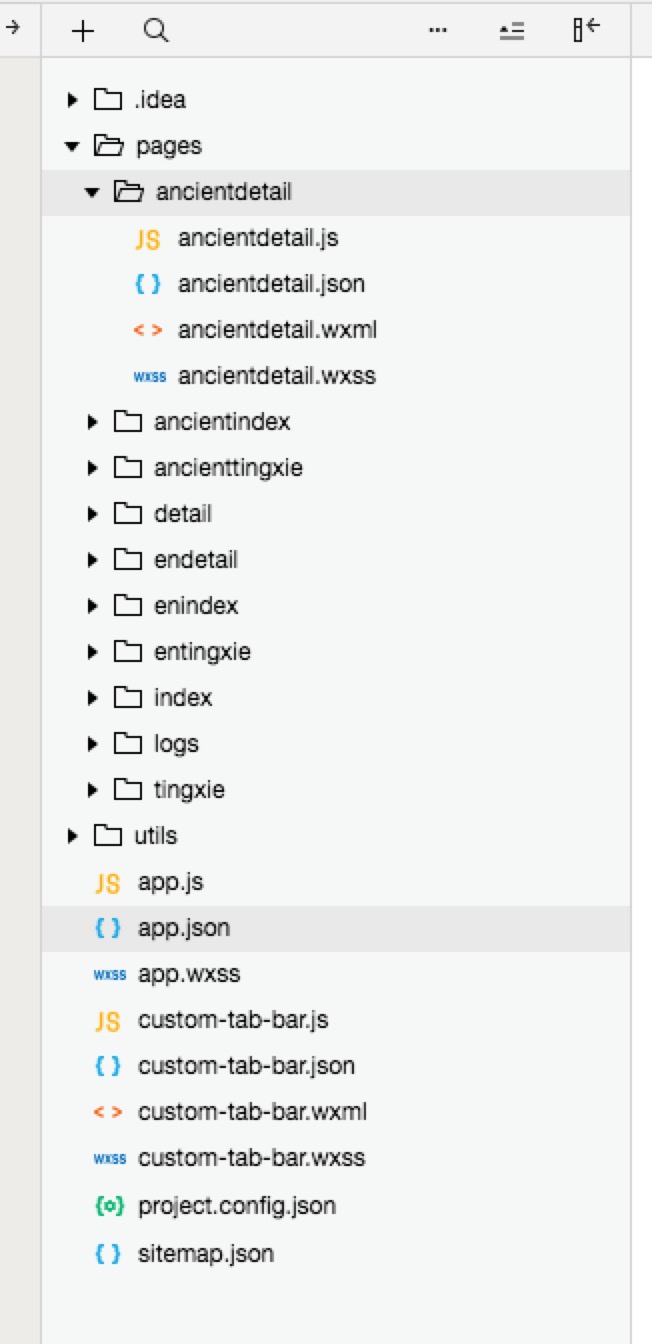Collapse the pages folder

pos(70,145)
